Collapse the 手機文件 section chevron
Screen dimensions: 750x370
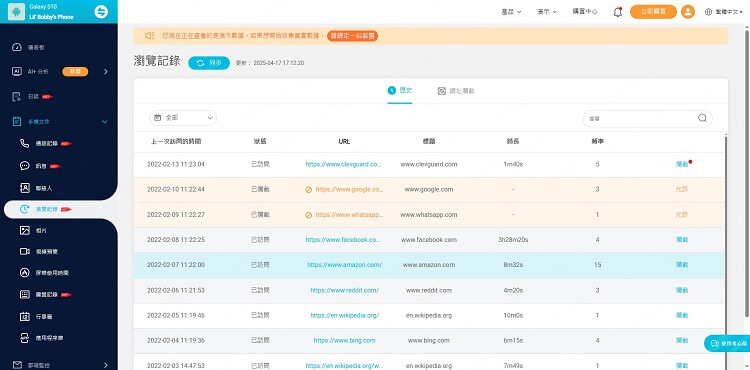pos(105,122)
